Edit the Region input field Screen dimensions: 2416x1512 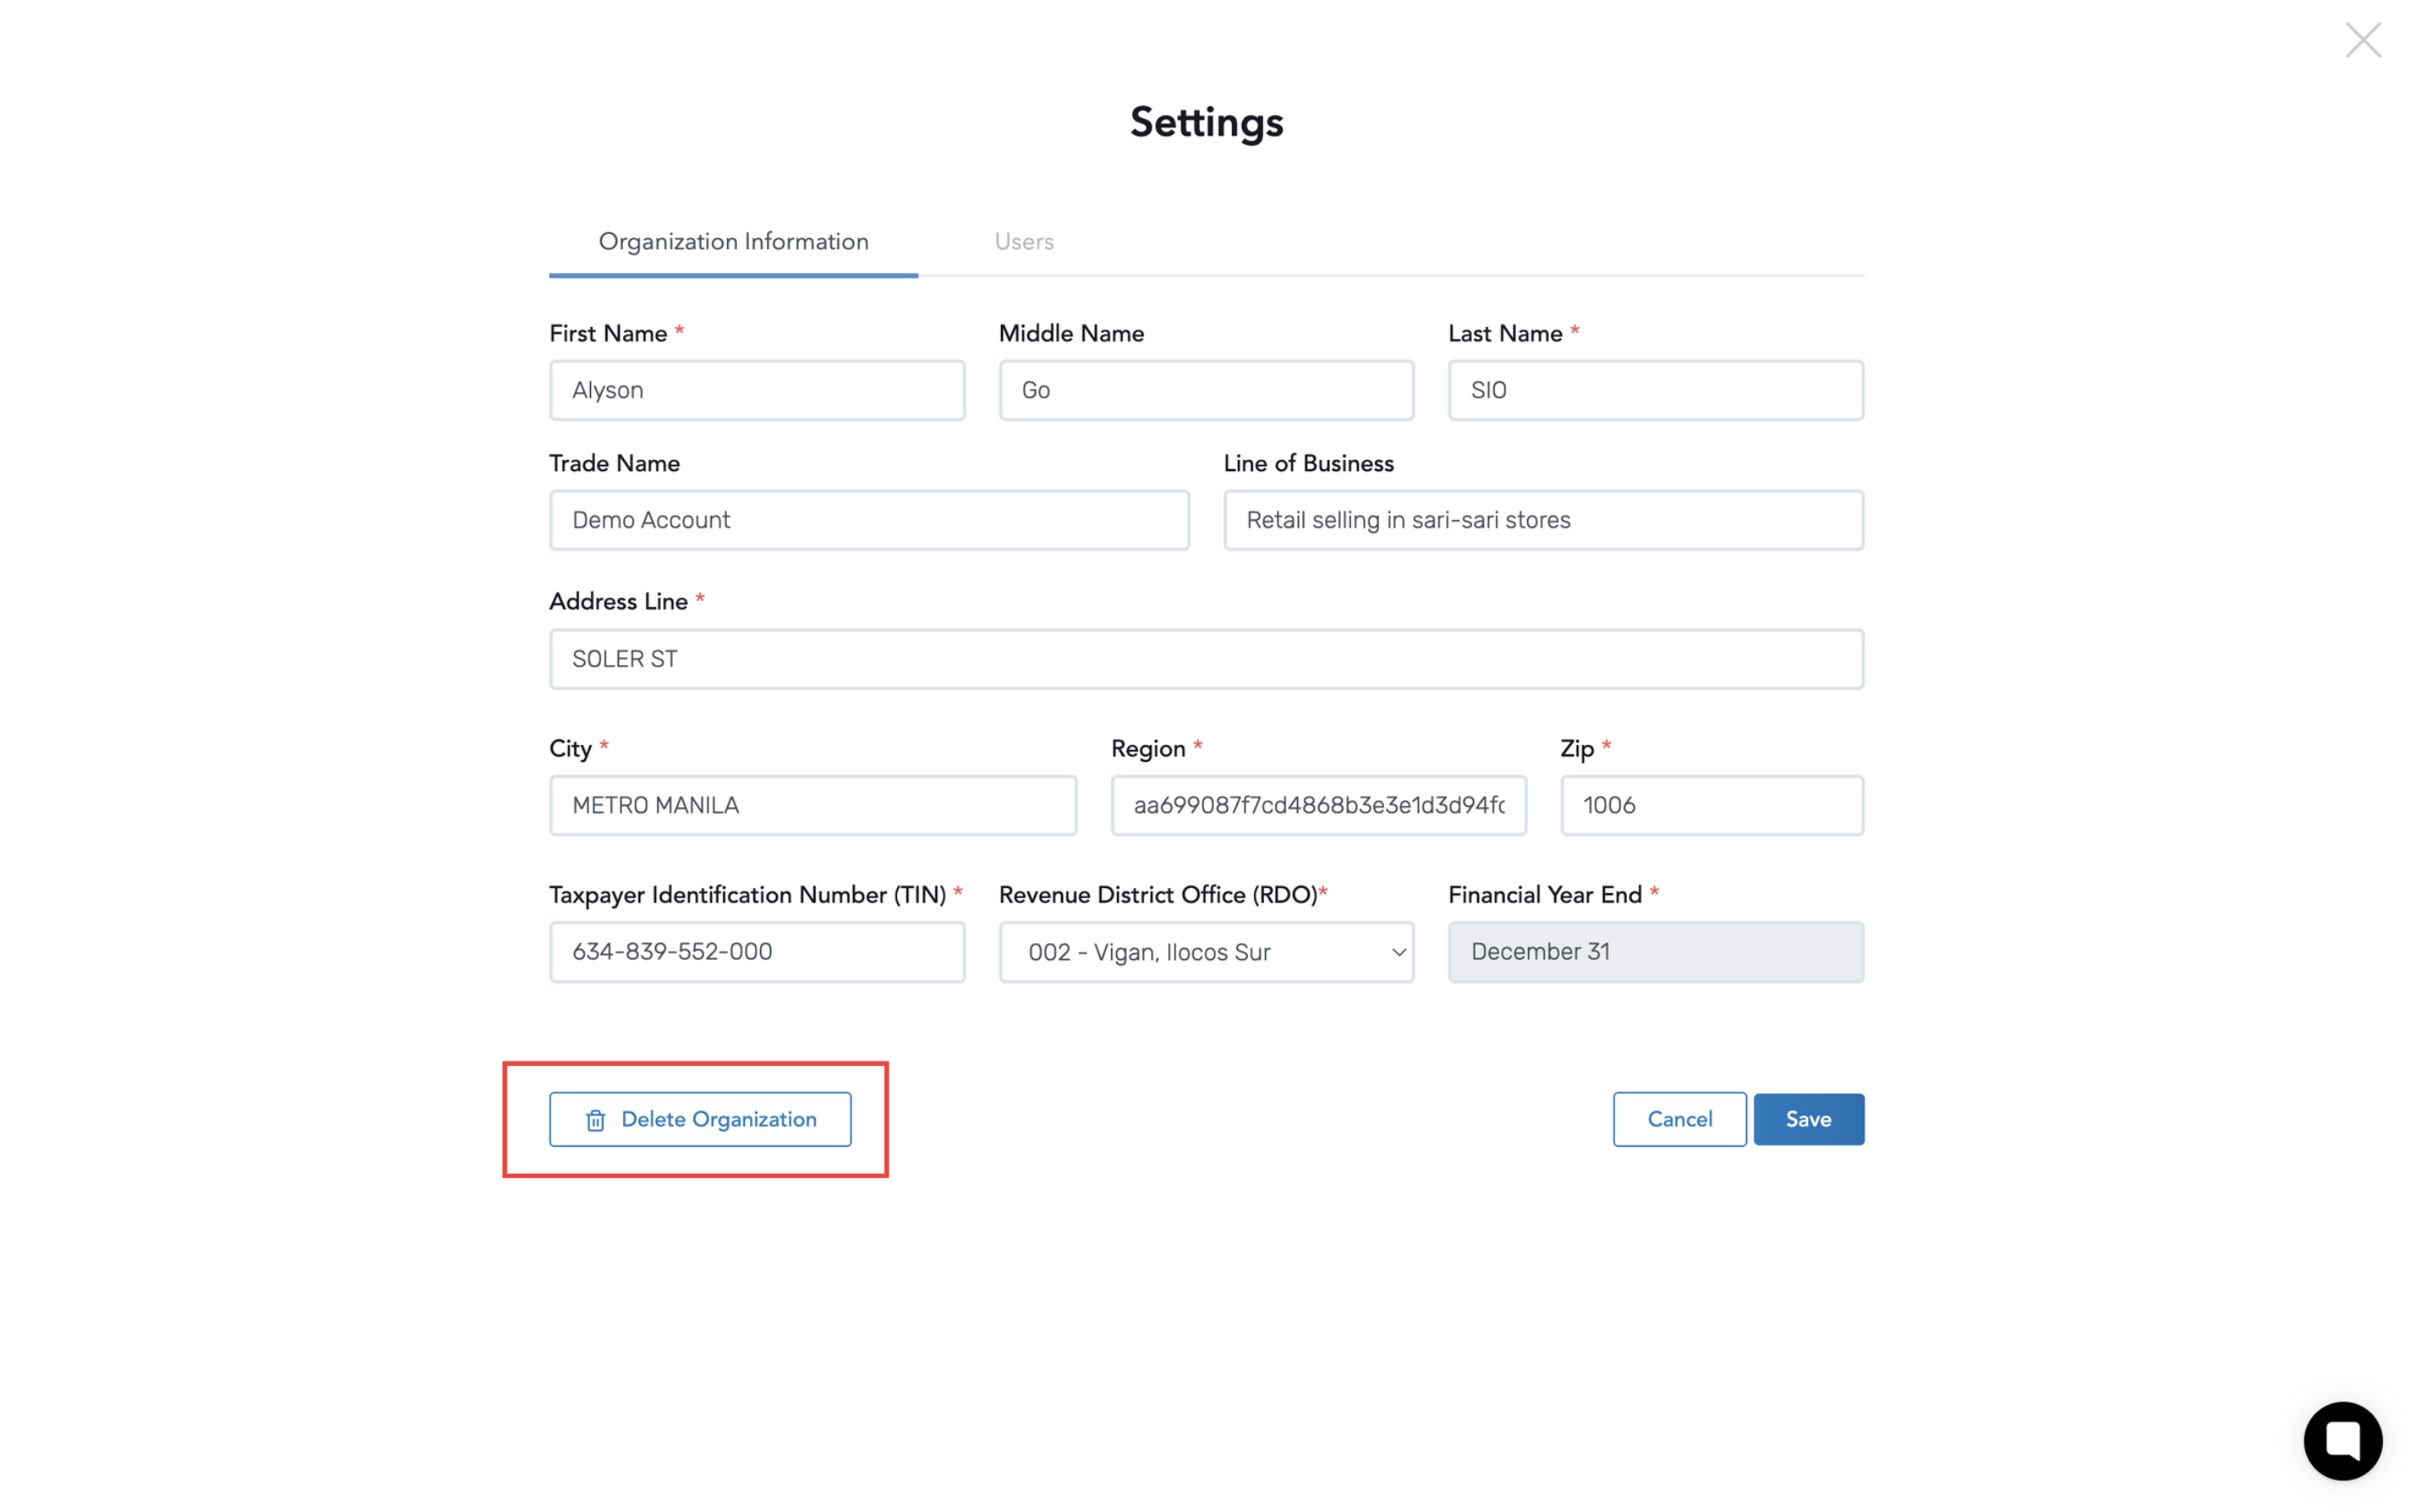click(1317, 805)
